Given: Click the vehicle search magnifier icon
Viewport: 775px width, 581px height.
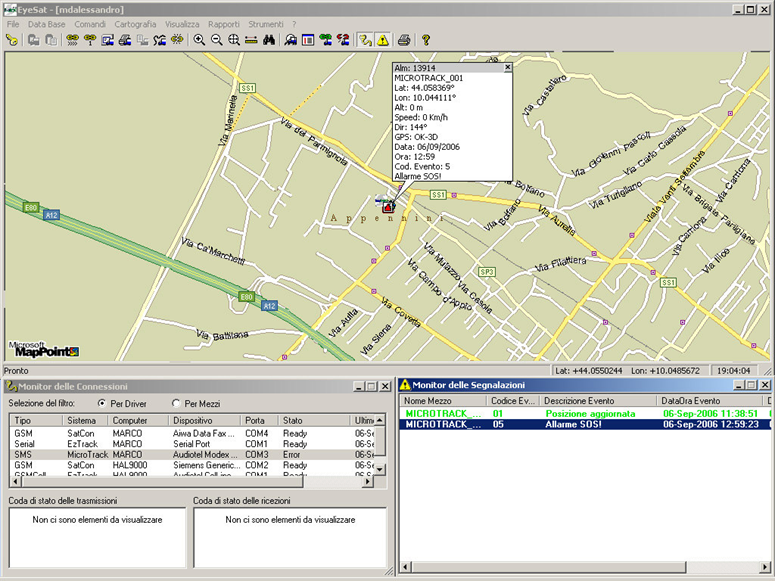Looking at the screenshot, I should tap(291, 40).
